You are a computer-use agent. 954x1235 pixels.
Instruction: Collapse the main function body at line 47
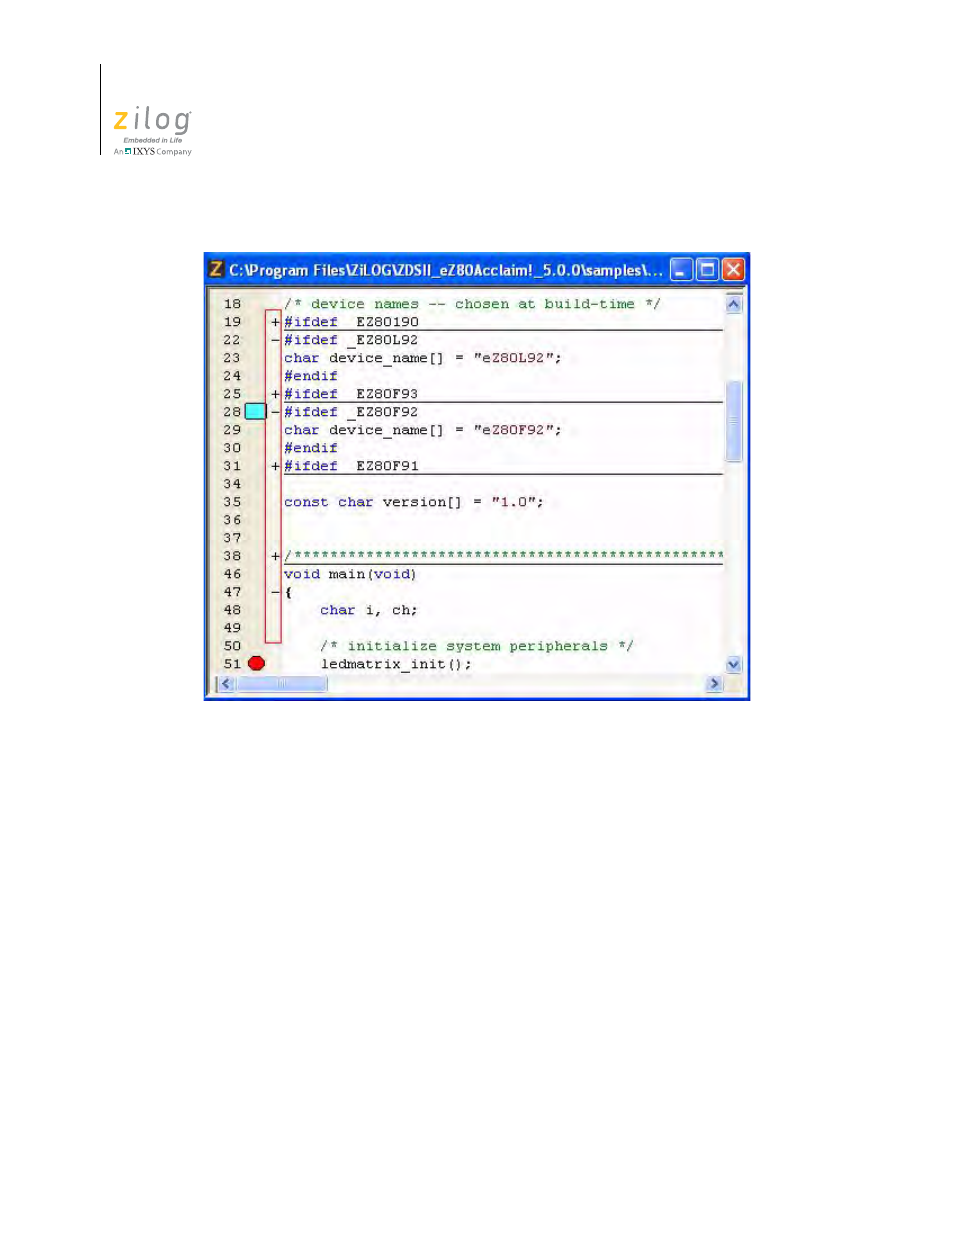pos(275,592)
